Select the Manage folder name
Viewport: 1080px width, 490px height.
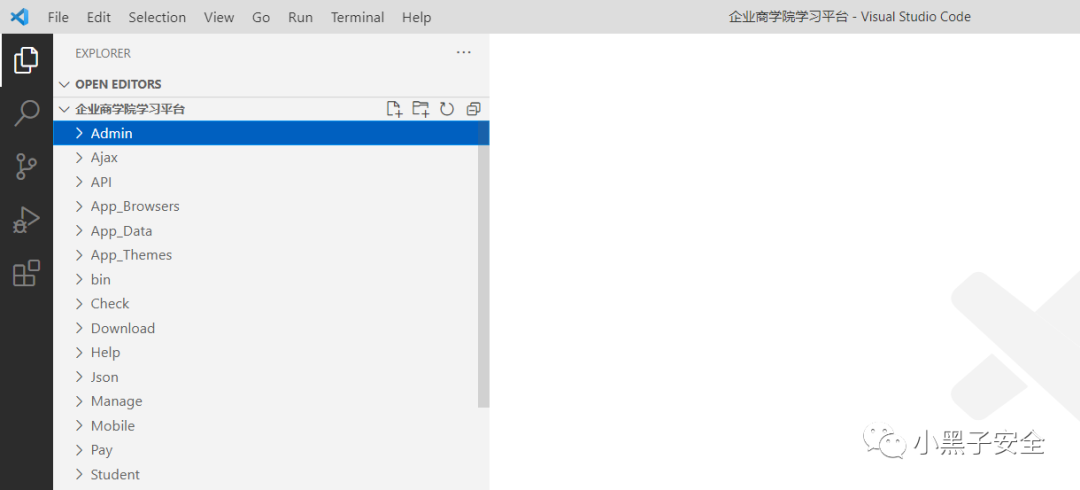pyautogui.click(x=116, y=401)
